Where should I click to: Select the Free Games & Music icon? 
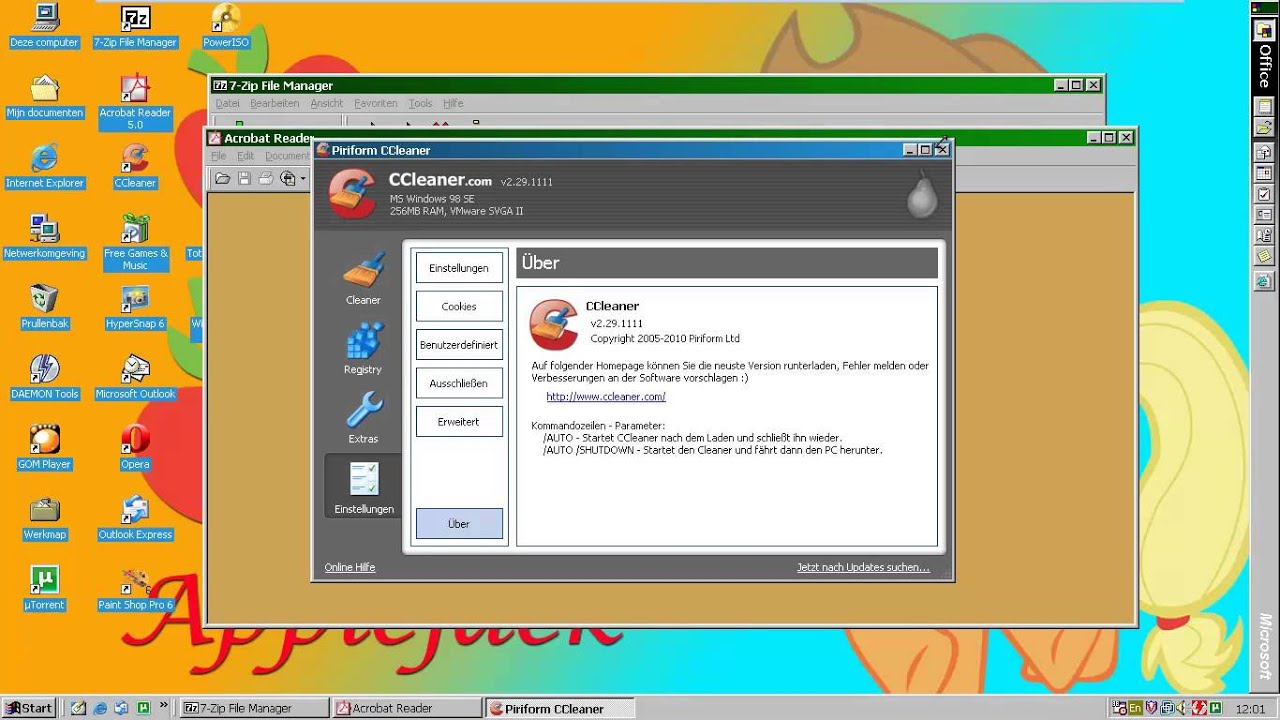coord(135,243)
